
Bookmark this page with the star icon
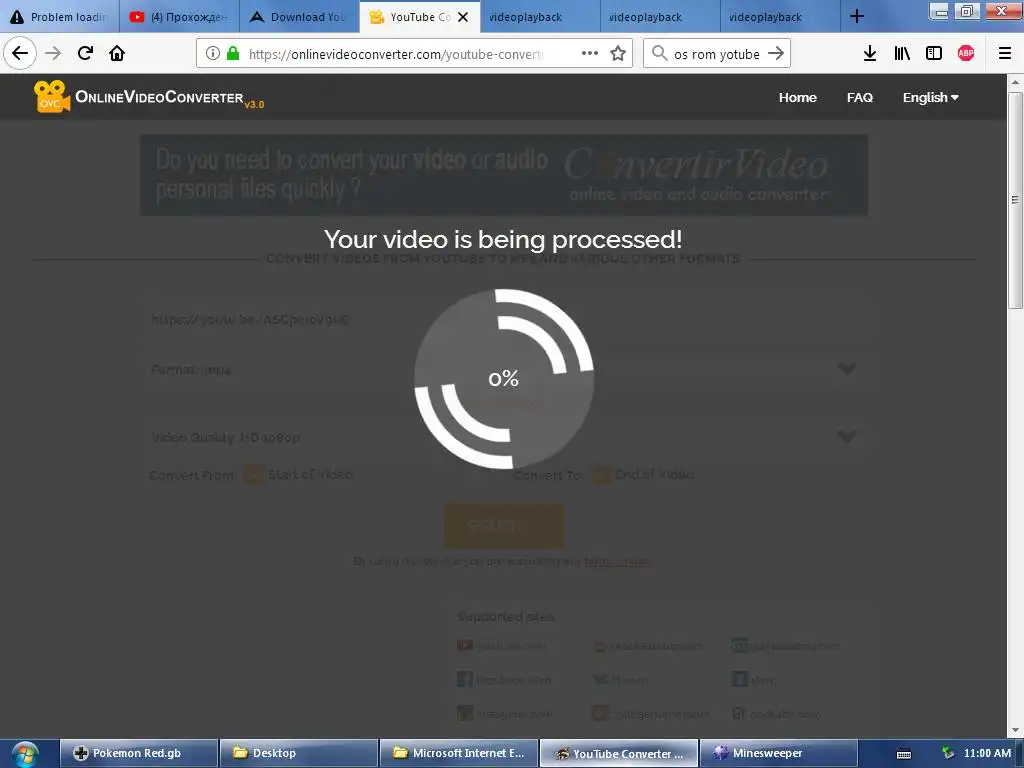click(x=618, y=53)
